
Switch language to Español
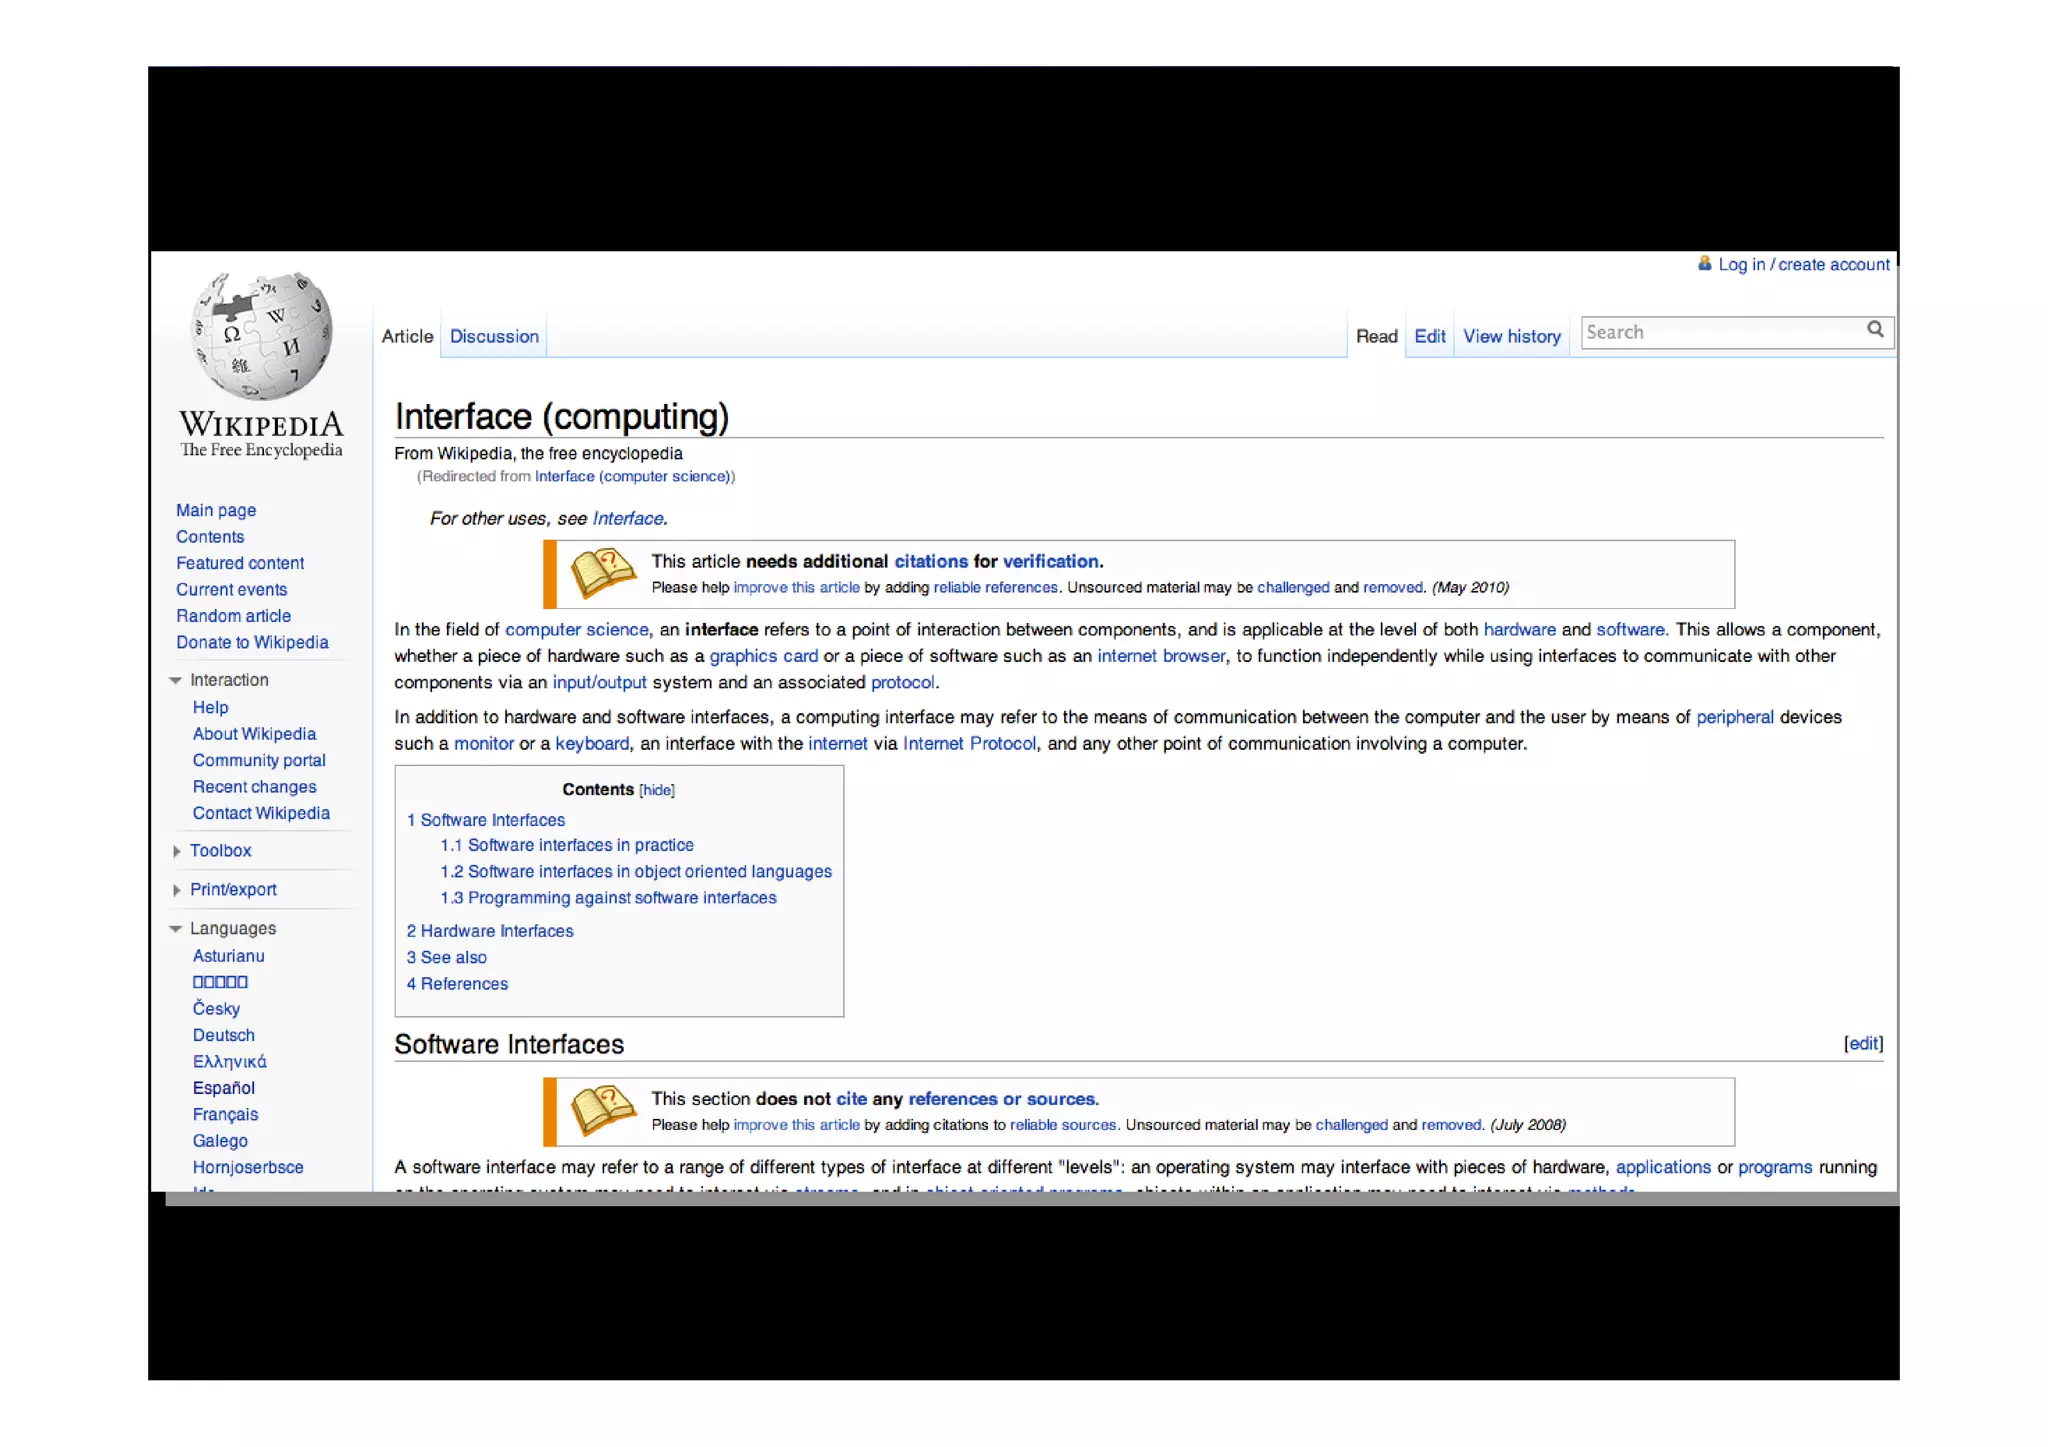(223, 1088)
